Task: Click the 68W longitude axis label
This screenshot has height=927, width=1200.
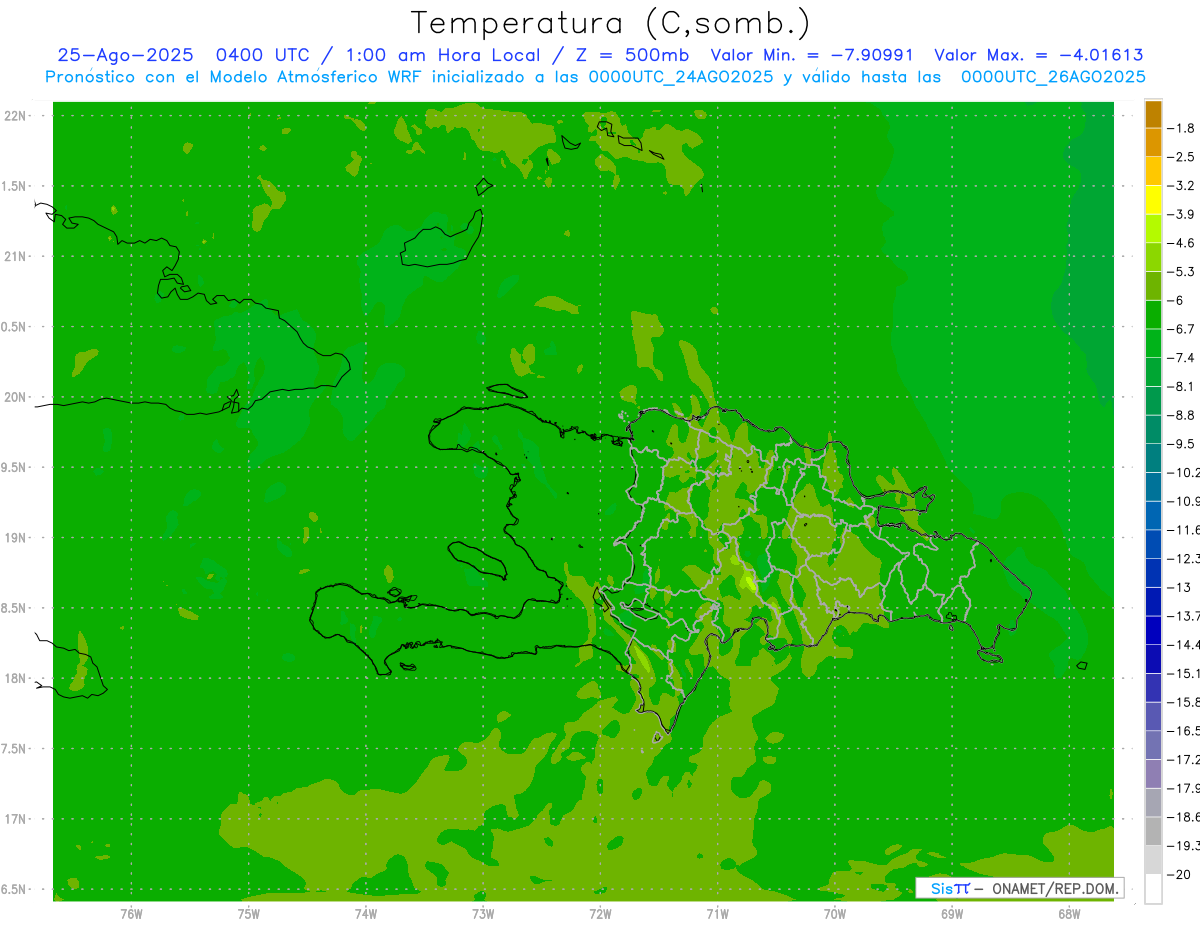Action: (x=1069, y=914)
